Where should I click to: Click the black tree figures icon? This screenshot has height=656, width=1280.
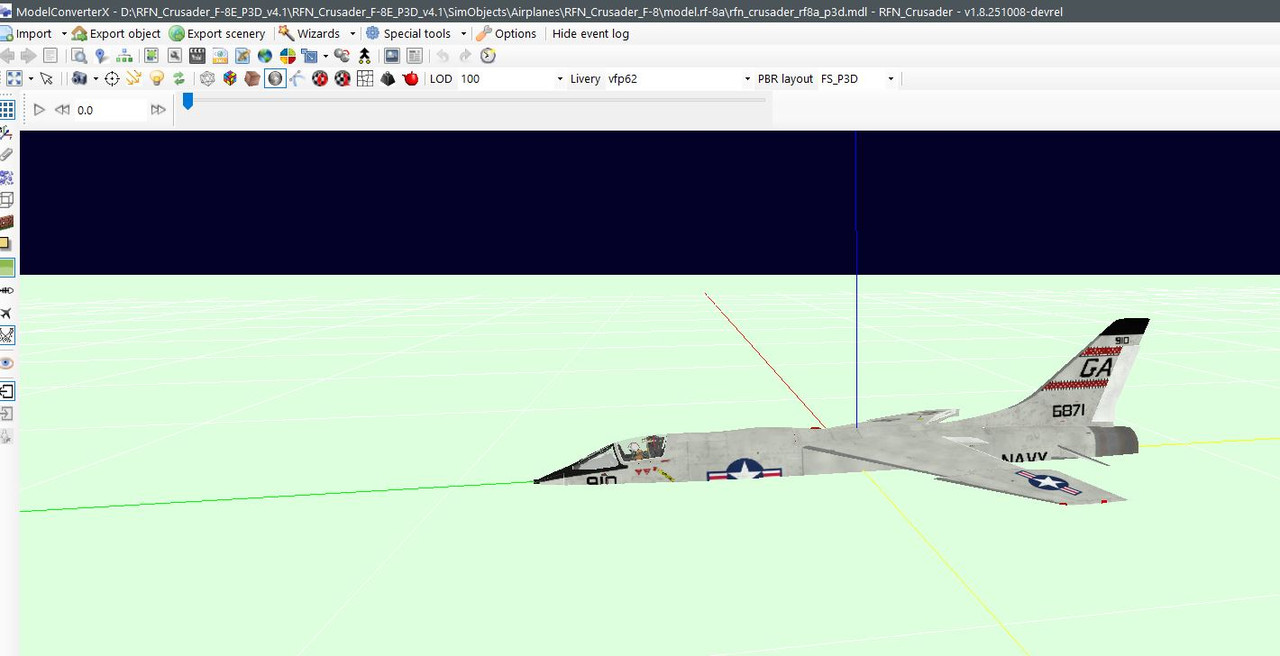pyautogui.click(x=365, y=56)
